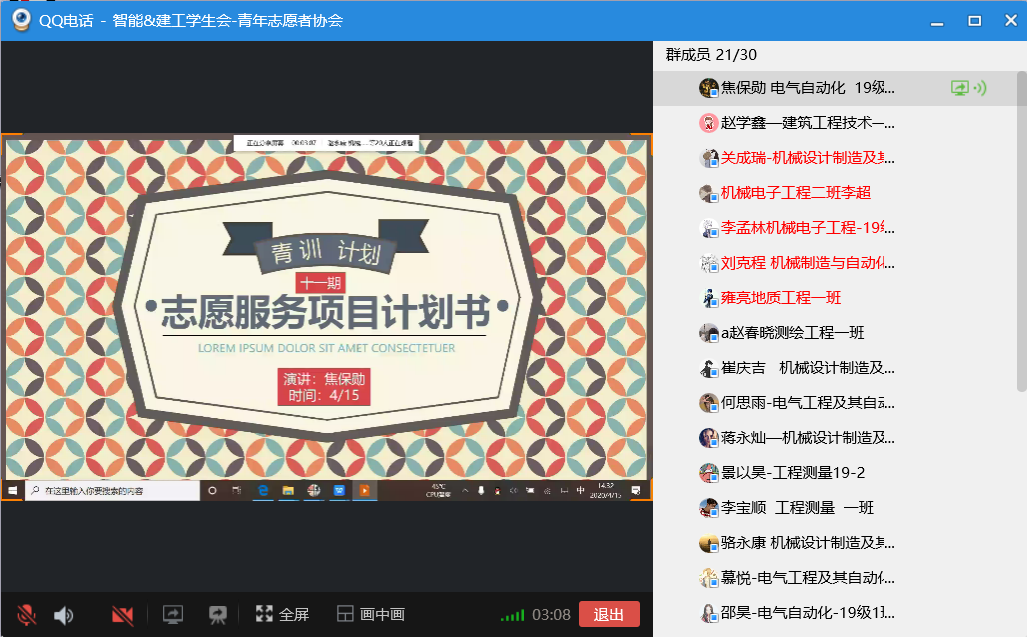Click the red 退出 button to leave the call

pyautogui.click(x=608, y=614)
